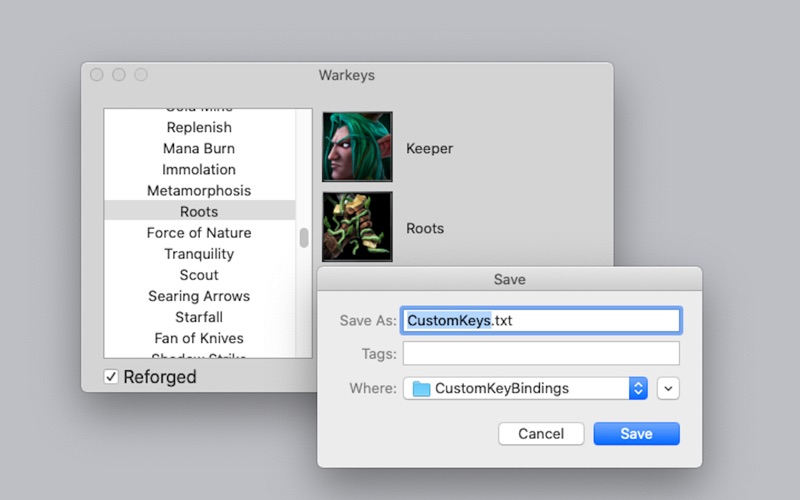
Task: Expand the Save dialog with chevron button
Action: point(668,388)
